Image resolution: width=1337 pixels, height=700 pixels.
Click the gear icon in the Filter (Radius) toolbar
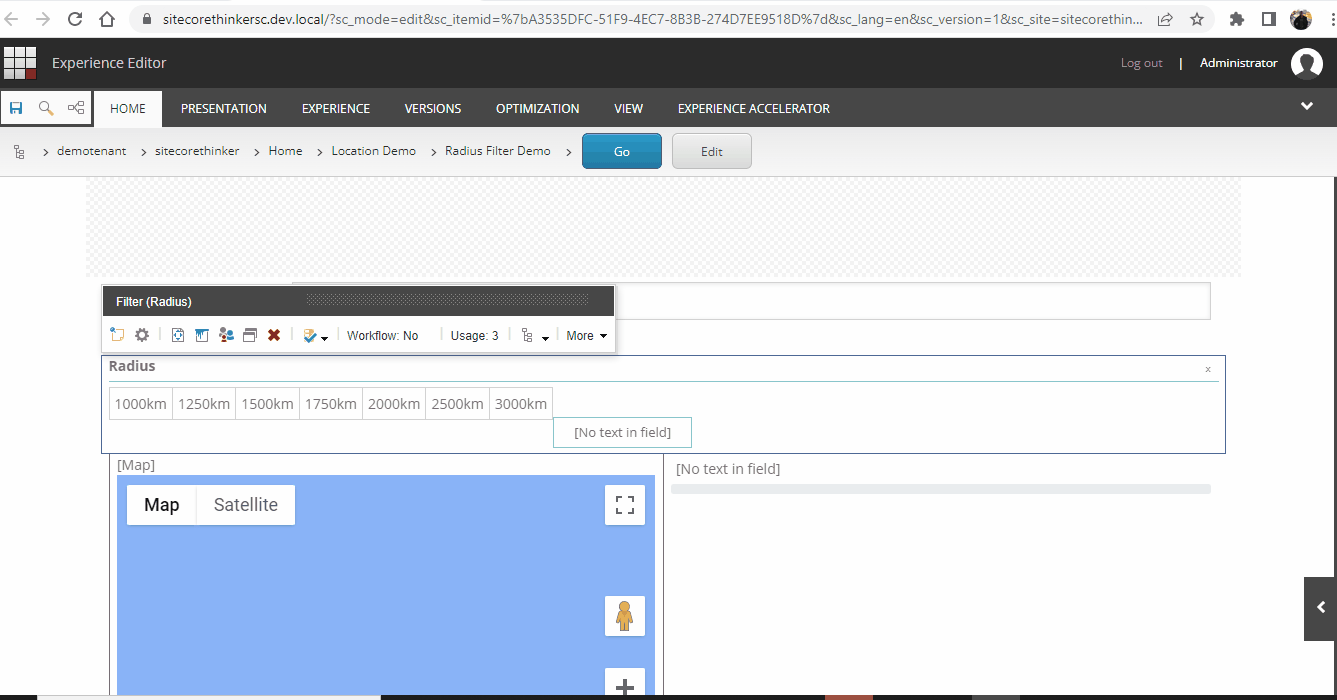click(x=142, y=336)
